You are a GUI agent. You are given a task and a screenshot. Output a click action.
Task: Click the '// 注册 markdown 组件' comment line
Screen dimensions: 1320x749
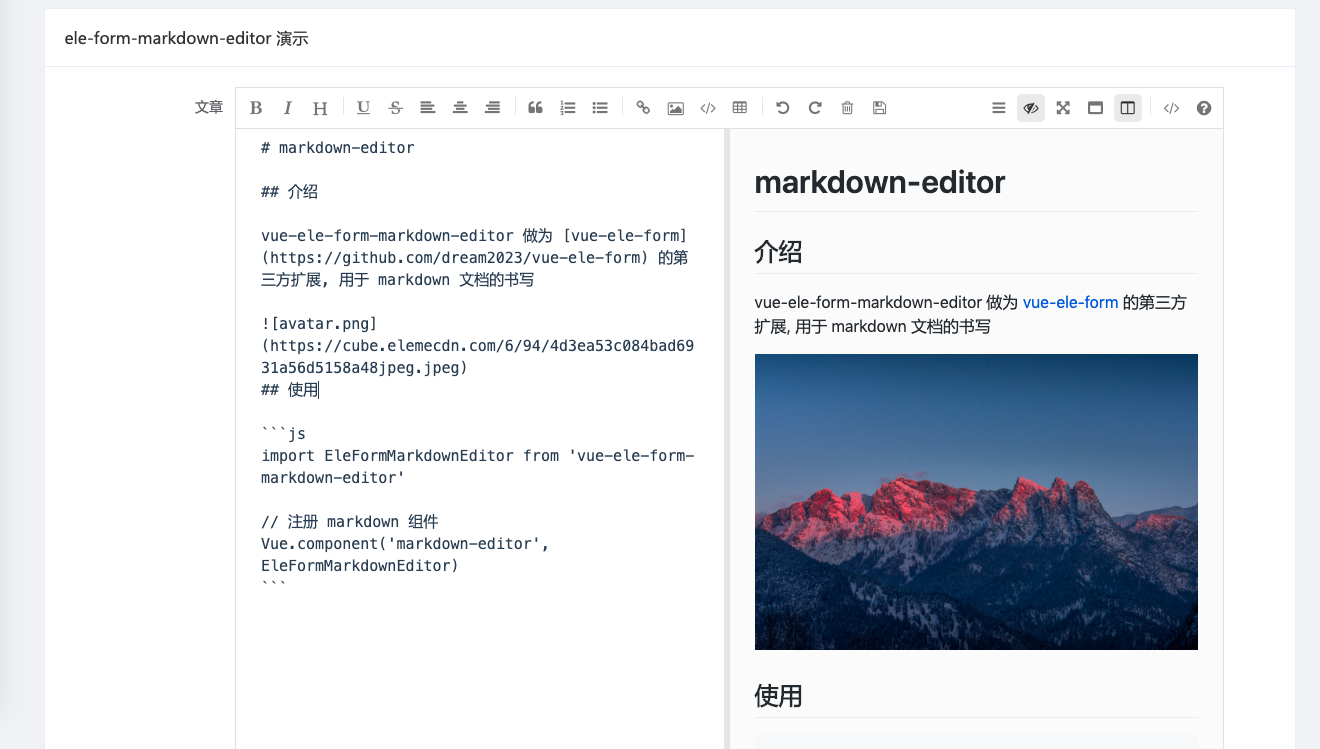coord(350,522)
